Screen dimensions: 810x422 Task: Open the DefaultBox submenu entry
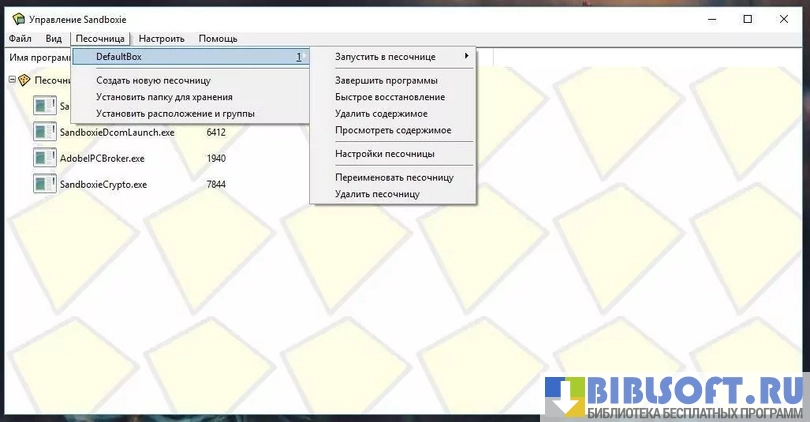190,57
